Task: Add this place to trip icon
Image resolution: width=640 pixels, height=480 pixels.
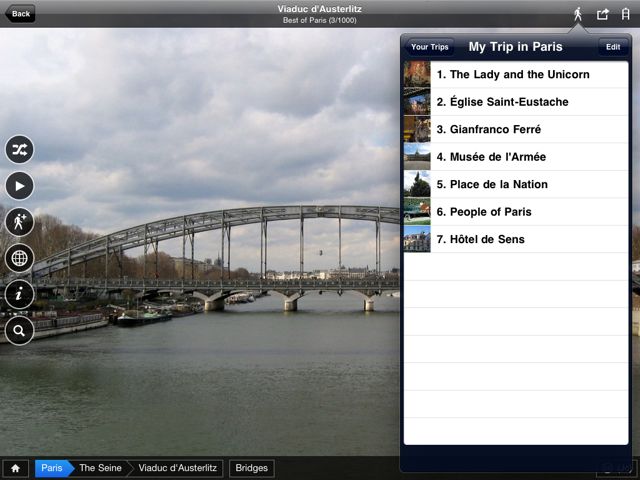Action: [20, 222]
